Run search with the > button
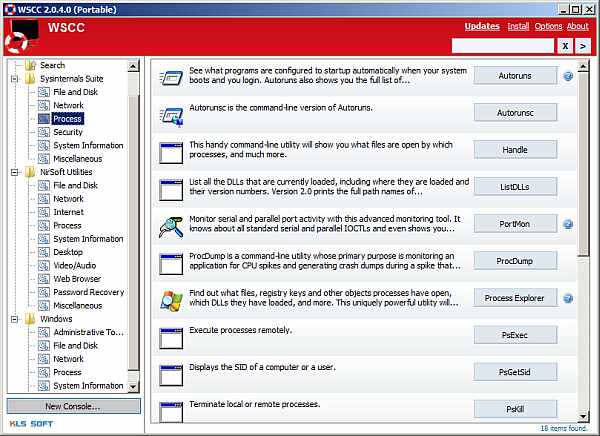 pyautogui.click(x=583, y=46)
